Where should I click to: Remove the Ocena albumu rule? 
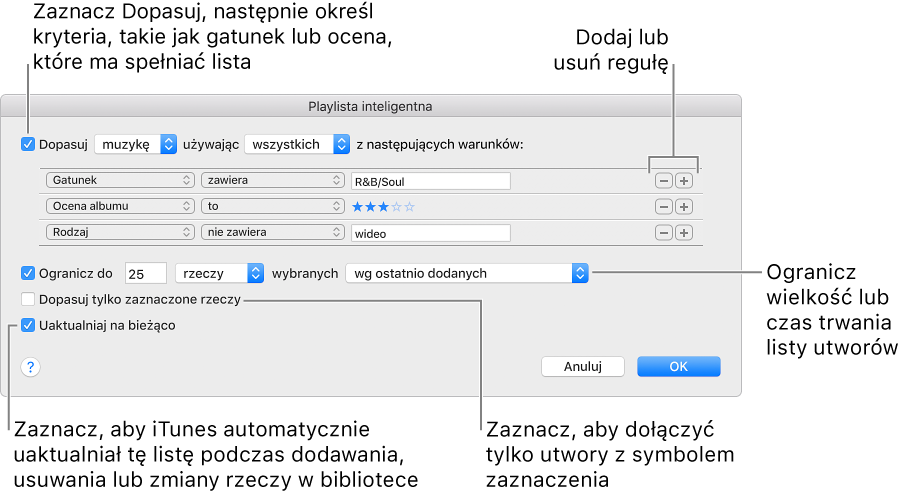pos(663,207)
